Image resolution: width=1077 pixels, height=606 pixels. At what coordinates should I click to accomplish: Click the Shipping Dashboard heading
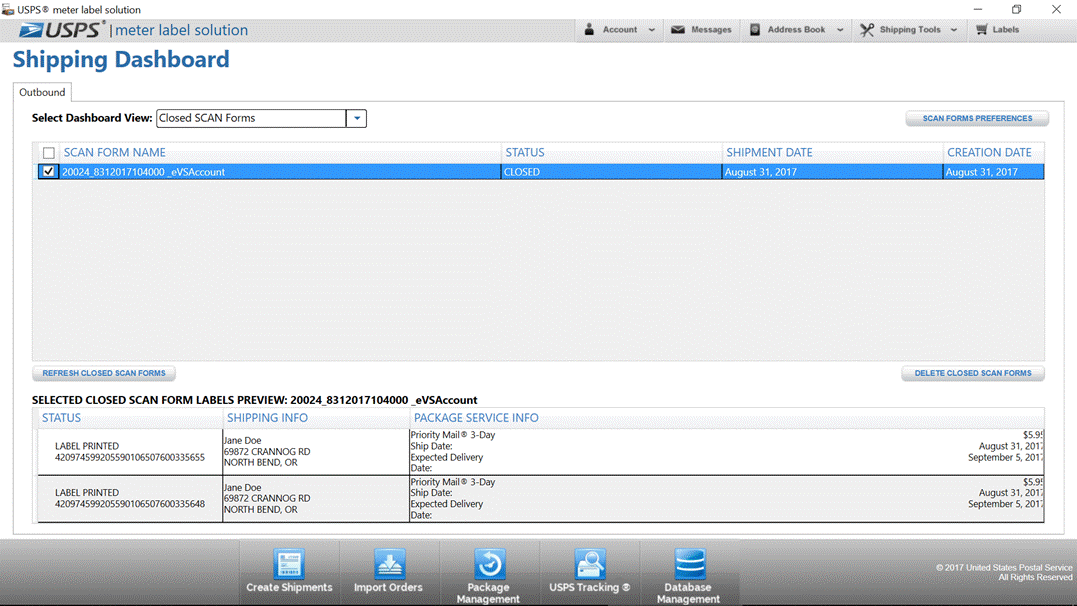pos(121,60)
